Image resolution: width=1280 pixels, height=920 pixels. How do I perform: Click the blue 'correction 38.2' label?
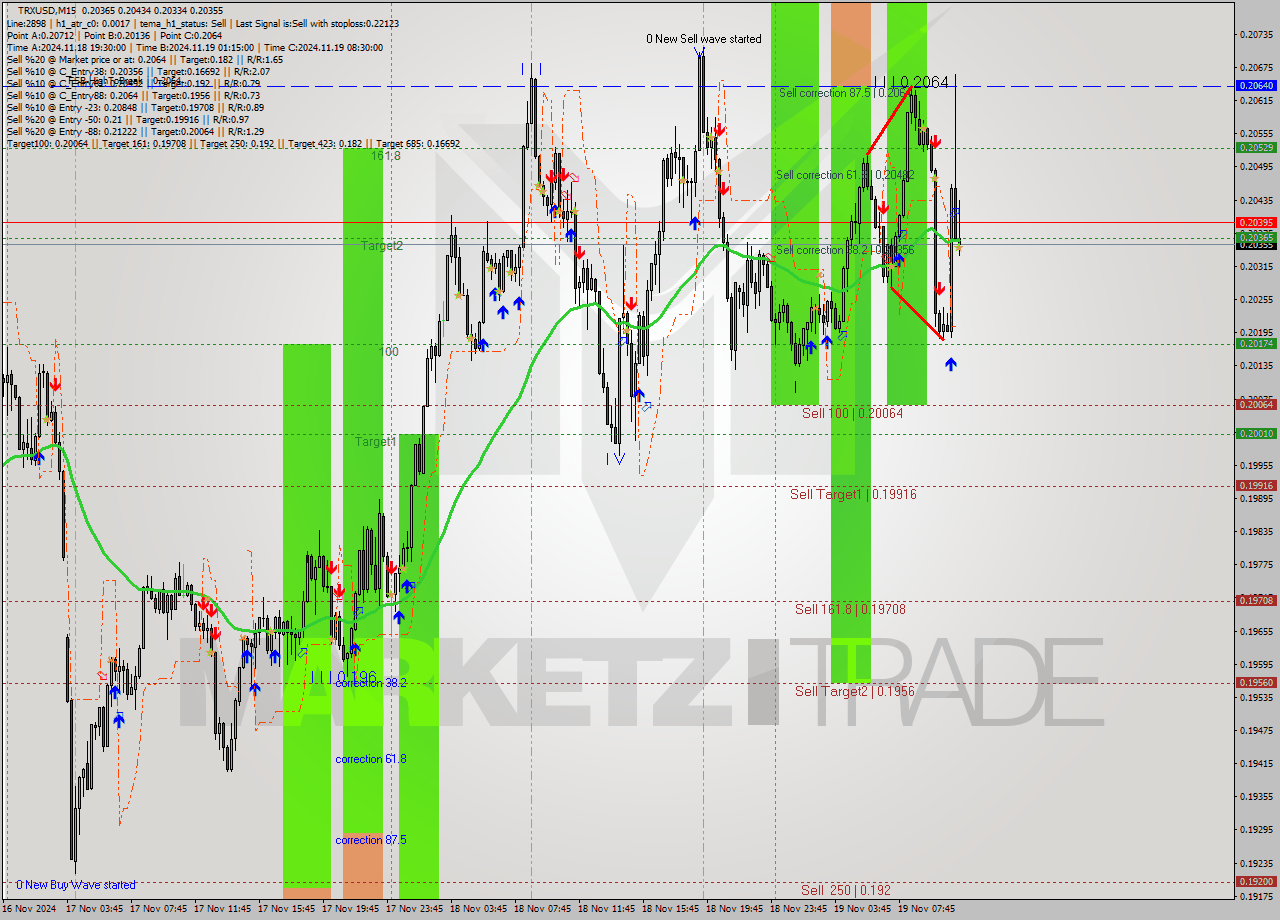(370, 683)
